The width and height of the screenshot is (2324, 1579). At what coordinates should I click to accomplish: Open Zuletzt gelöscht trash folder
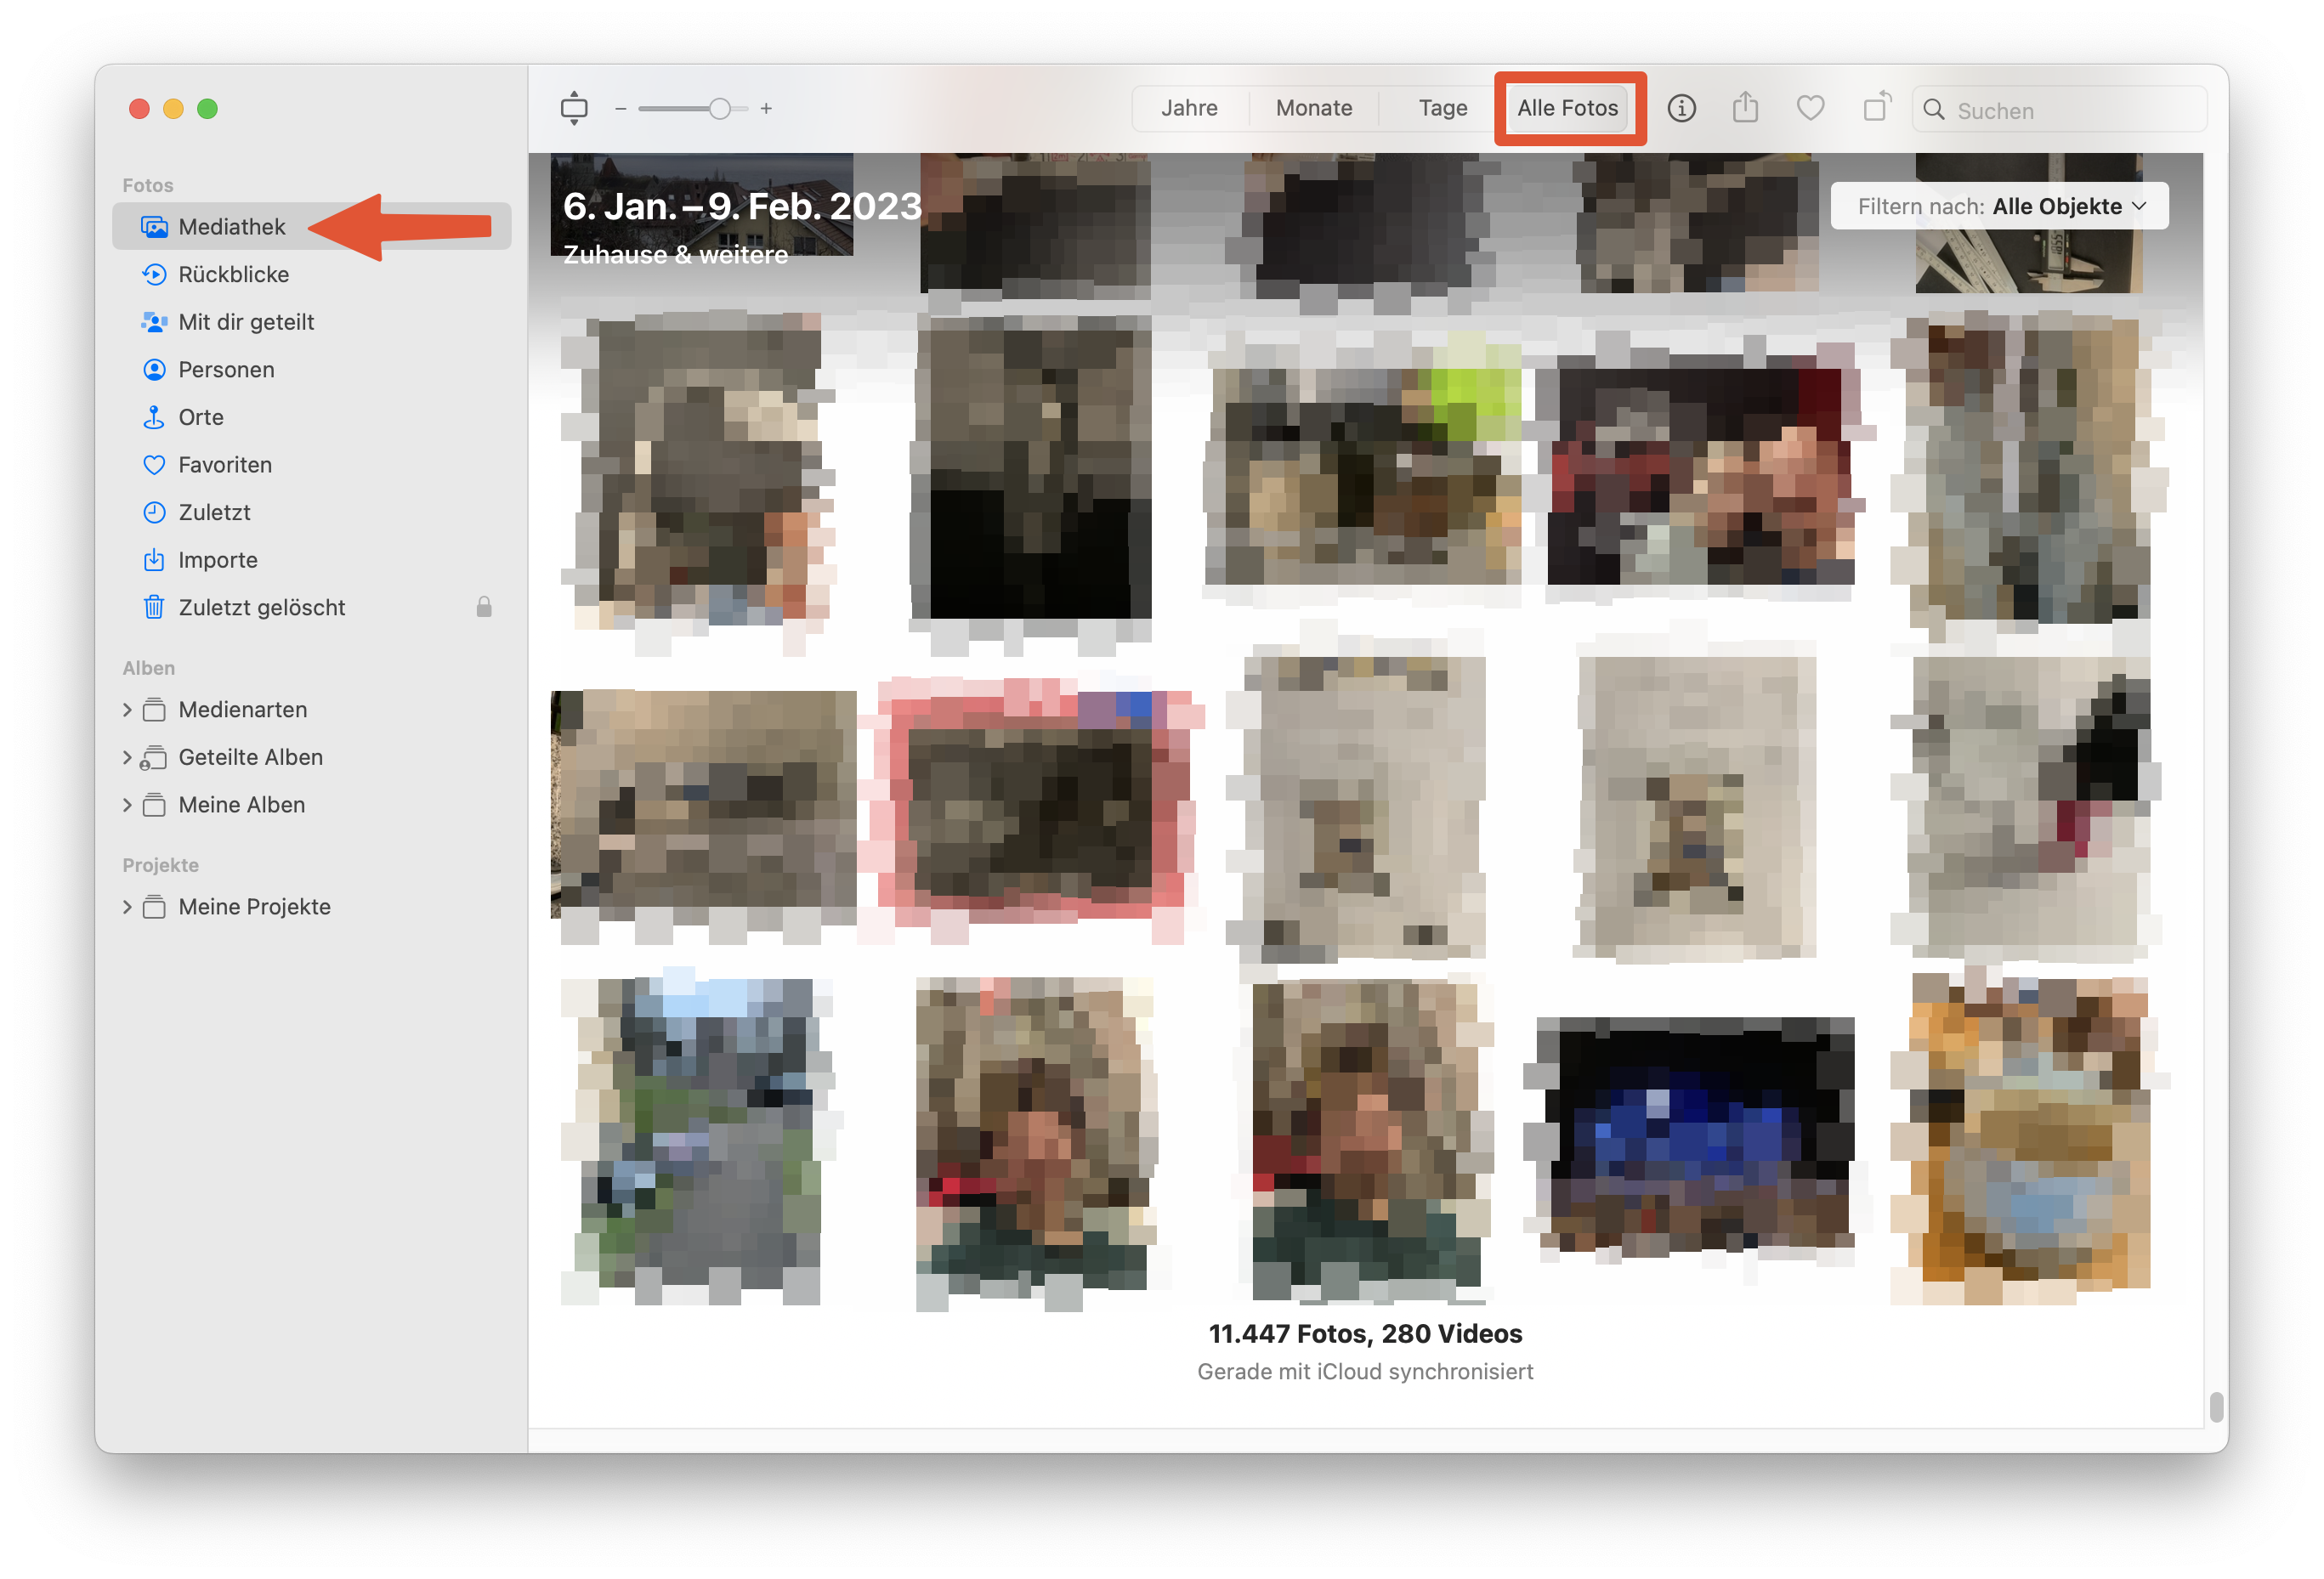click(x=261, y=607)
